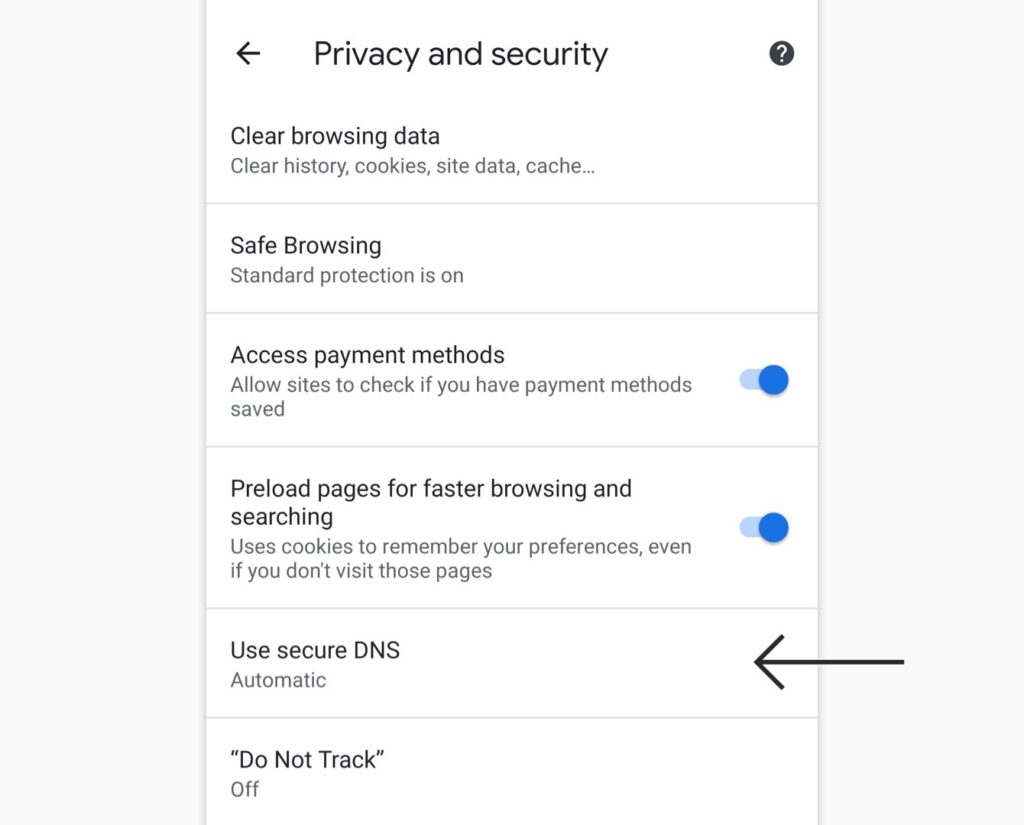The height and width of the screenshot is (825, 1024).
Task: Click the Access payment methods label
Action: point(367,355)
